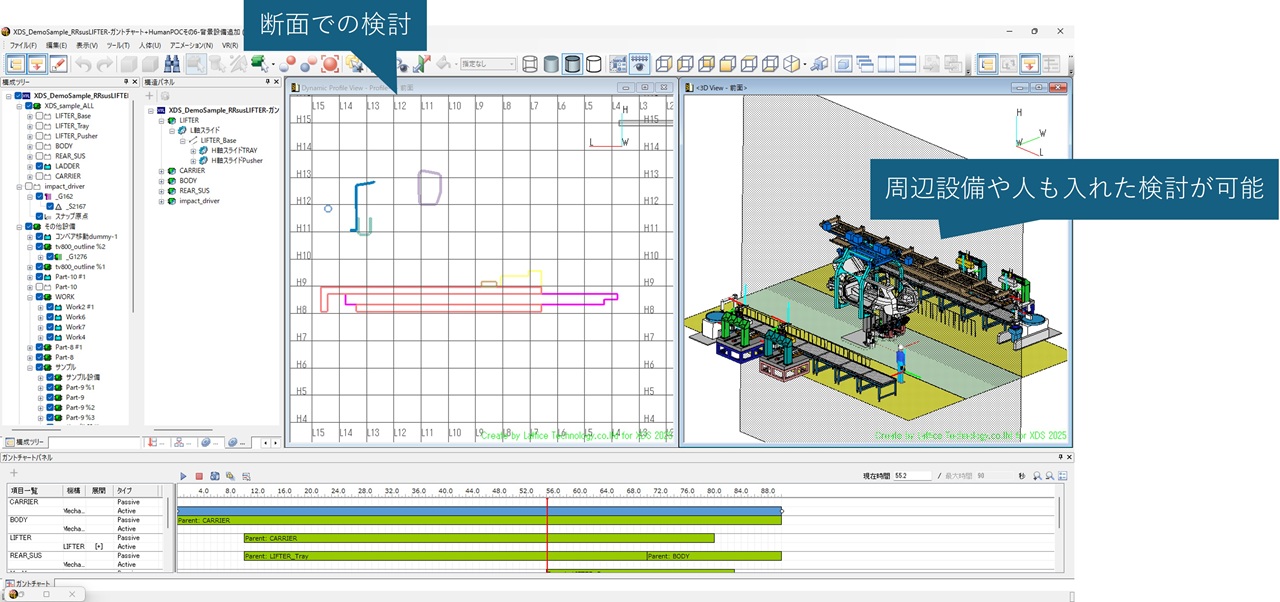Click the panel icon with red down arrow, right toolbar
Image resolution: width=1280 pixels, height=602 pixels.
point(1029,64)
